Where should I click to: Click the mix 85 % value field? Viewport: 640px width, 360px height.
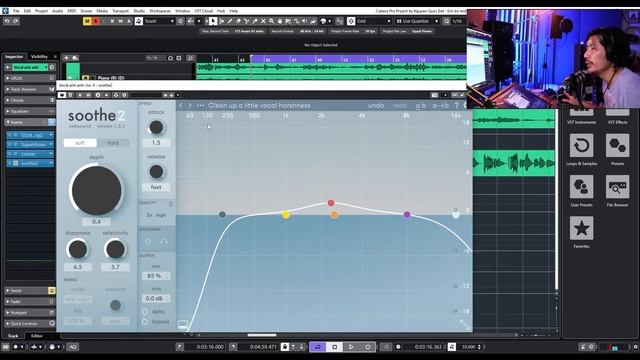click(156, 276)
